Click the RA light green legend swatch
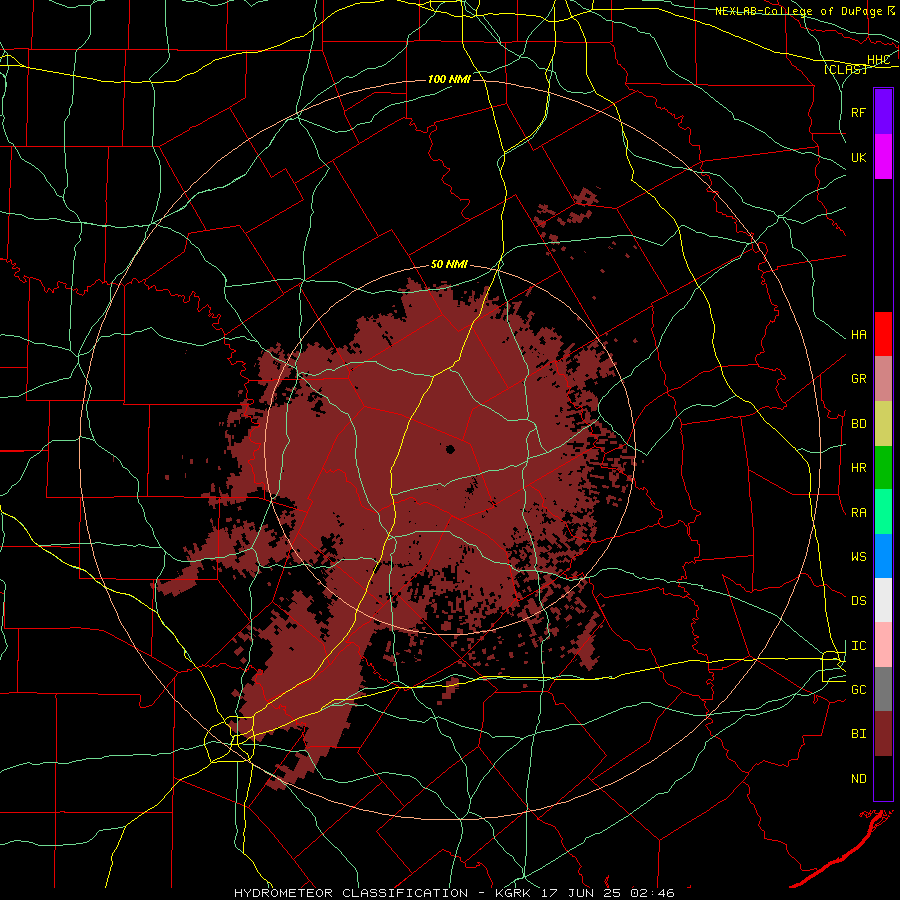 (883, 512)
